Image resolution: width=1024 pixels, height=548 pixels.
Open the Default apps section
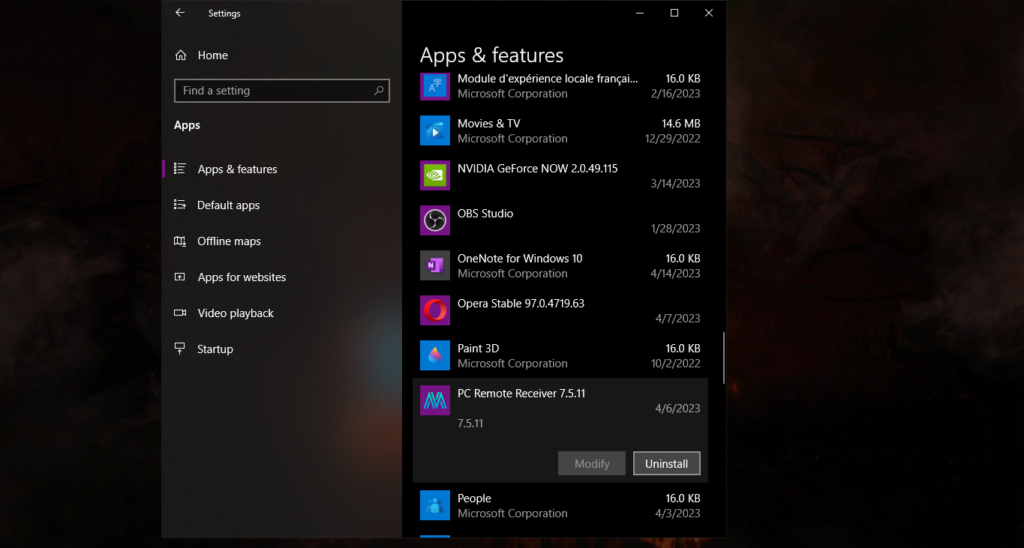[229, 205]
